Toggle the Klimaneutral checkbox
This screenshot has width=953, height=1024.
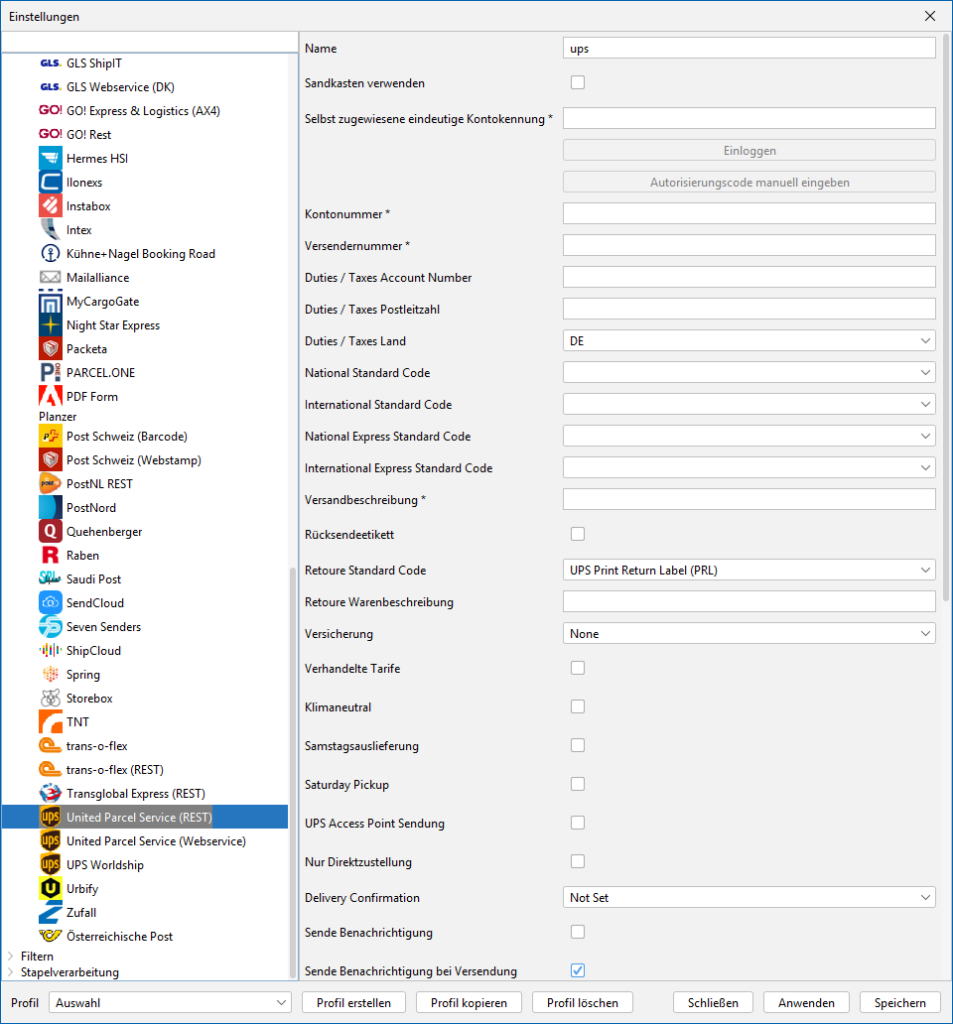[577, 707]
